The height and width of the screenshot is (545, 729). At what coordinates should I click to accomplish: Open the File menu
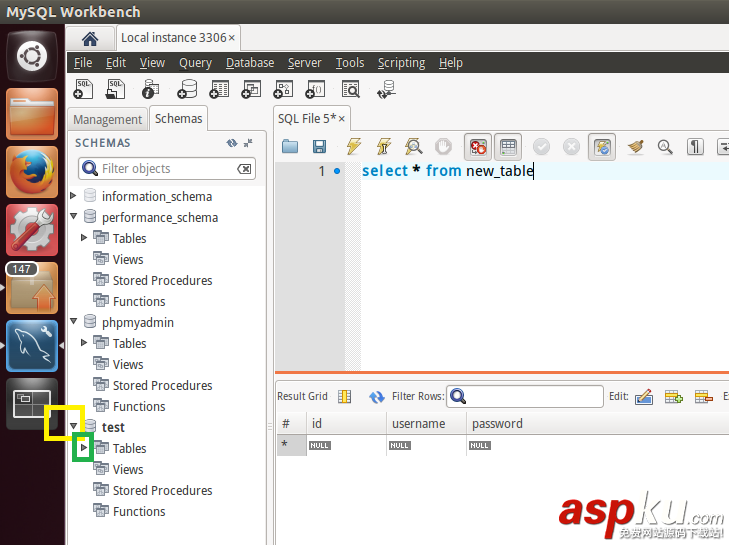[x=83, y=63]
